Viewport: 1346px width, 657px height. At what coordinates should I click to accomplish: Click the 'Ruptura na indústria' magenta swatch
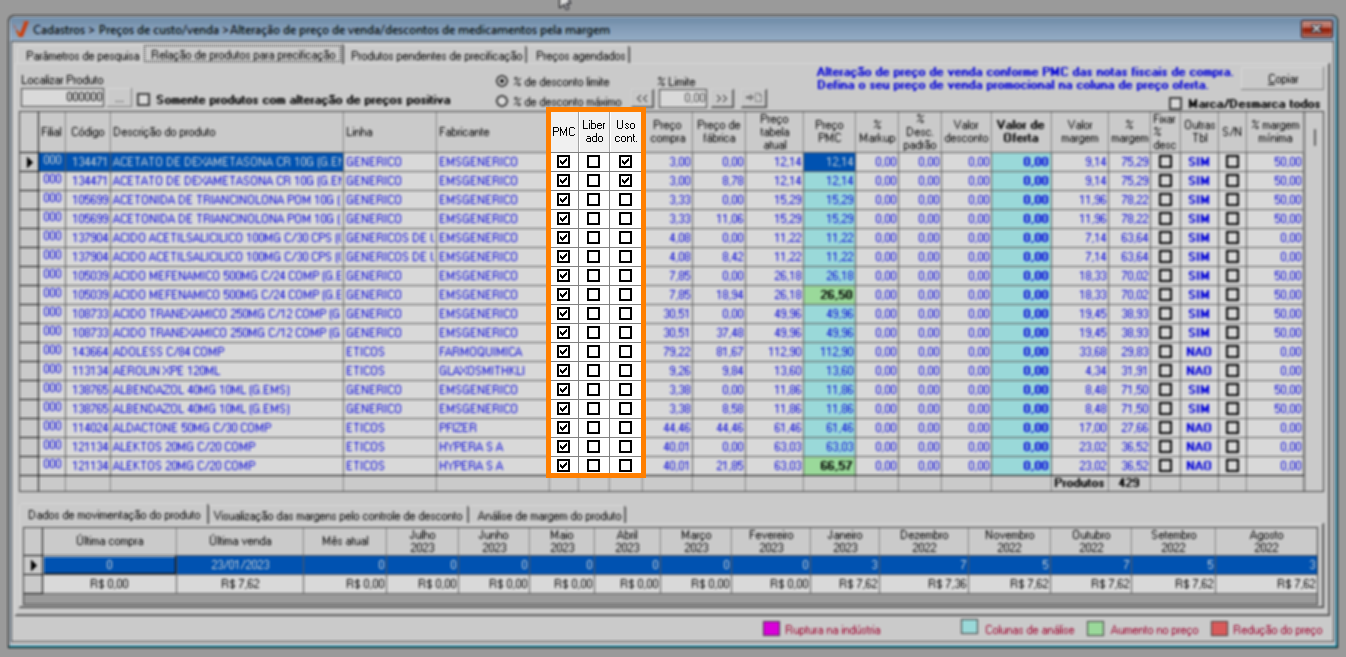(770, 629)
